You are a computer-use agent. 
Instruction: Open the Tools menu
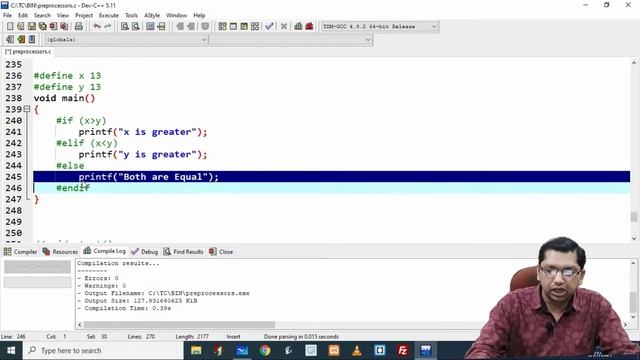(x=131, y=15)
